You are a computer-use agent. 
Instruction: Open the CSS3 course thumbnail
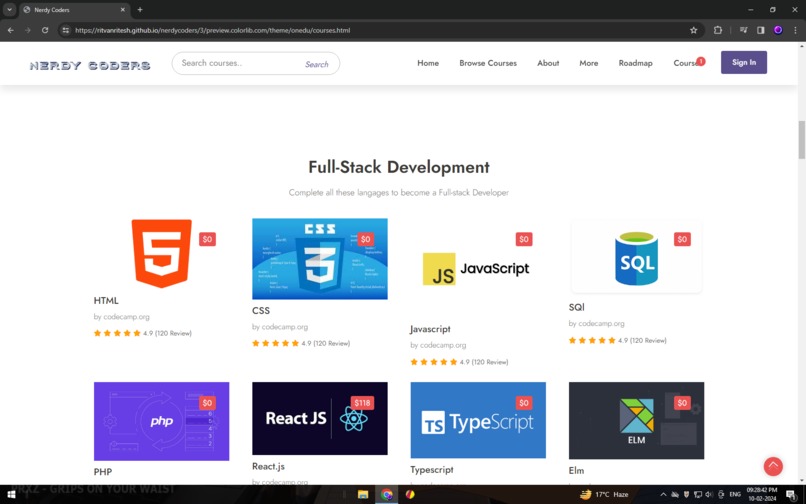coord(320,259)
